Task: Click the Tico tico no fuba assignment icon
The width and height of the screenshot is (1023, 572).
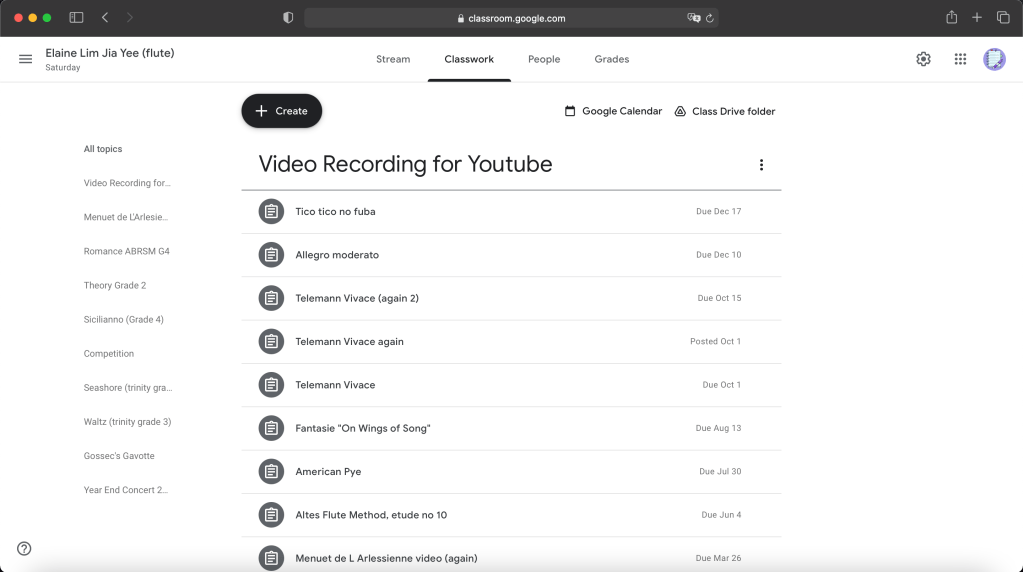Action: pyautogui.click(x=271, y=212)
